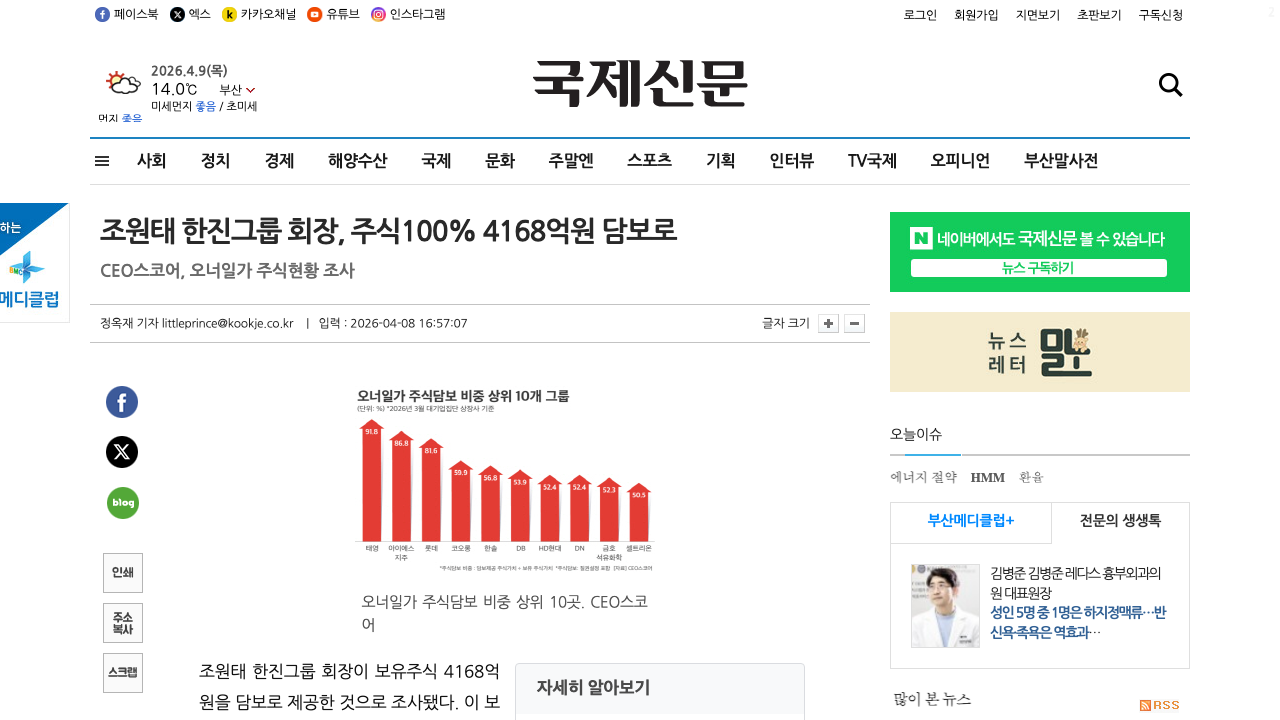Viewport: 1280px width, 720px height.
Task: Open the 메디클럽 side banner
Action: tap(34, 263)
